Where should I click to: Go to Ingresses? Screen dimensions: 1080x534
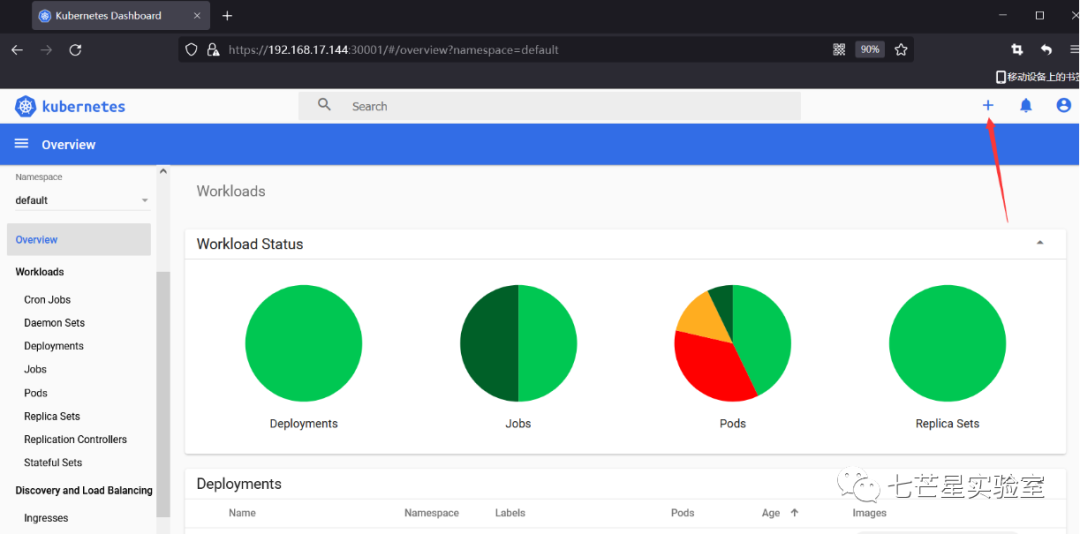(45, 518)
